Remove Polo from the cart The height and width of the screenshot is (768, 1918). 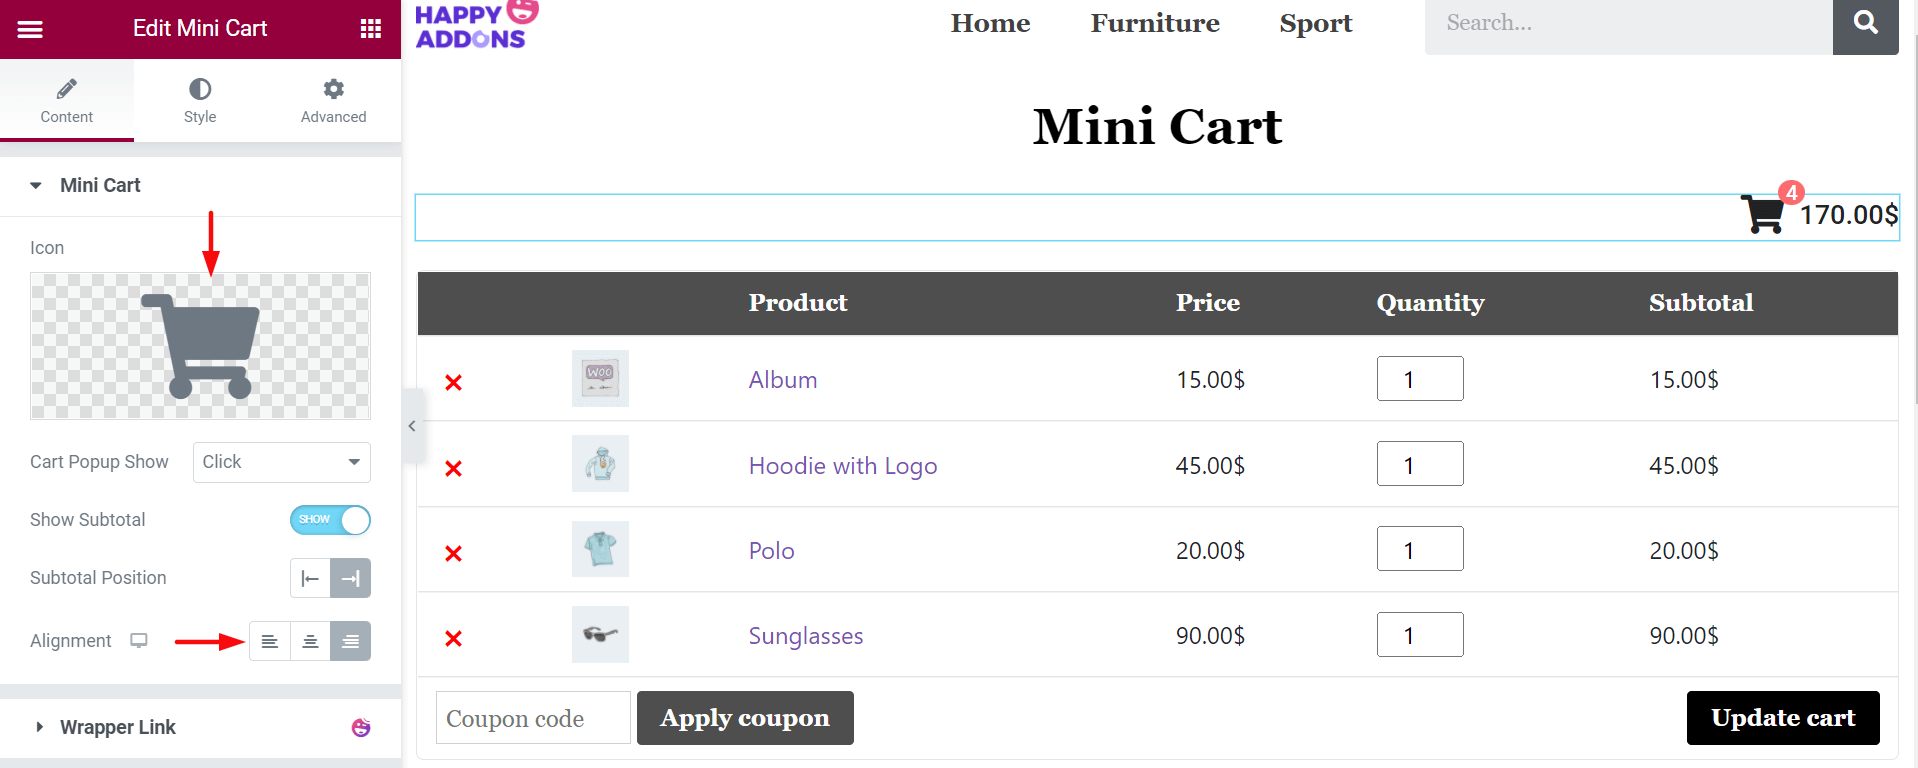(x=453, y=553)
